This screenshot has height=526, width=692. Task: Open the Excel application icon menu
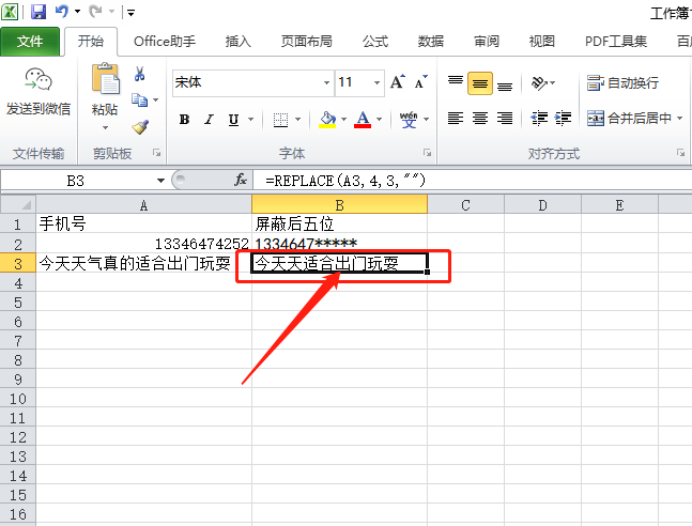(x=9, y=11)
